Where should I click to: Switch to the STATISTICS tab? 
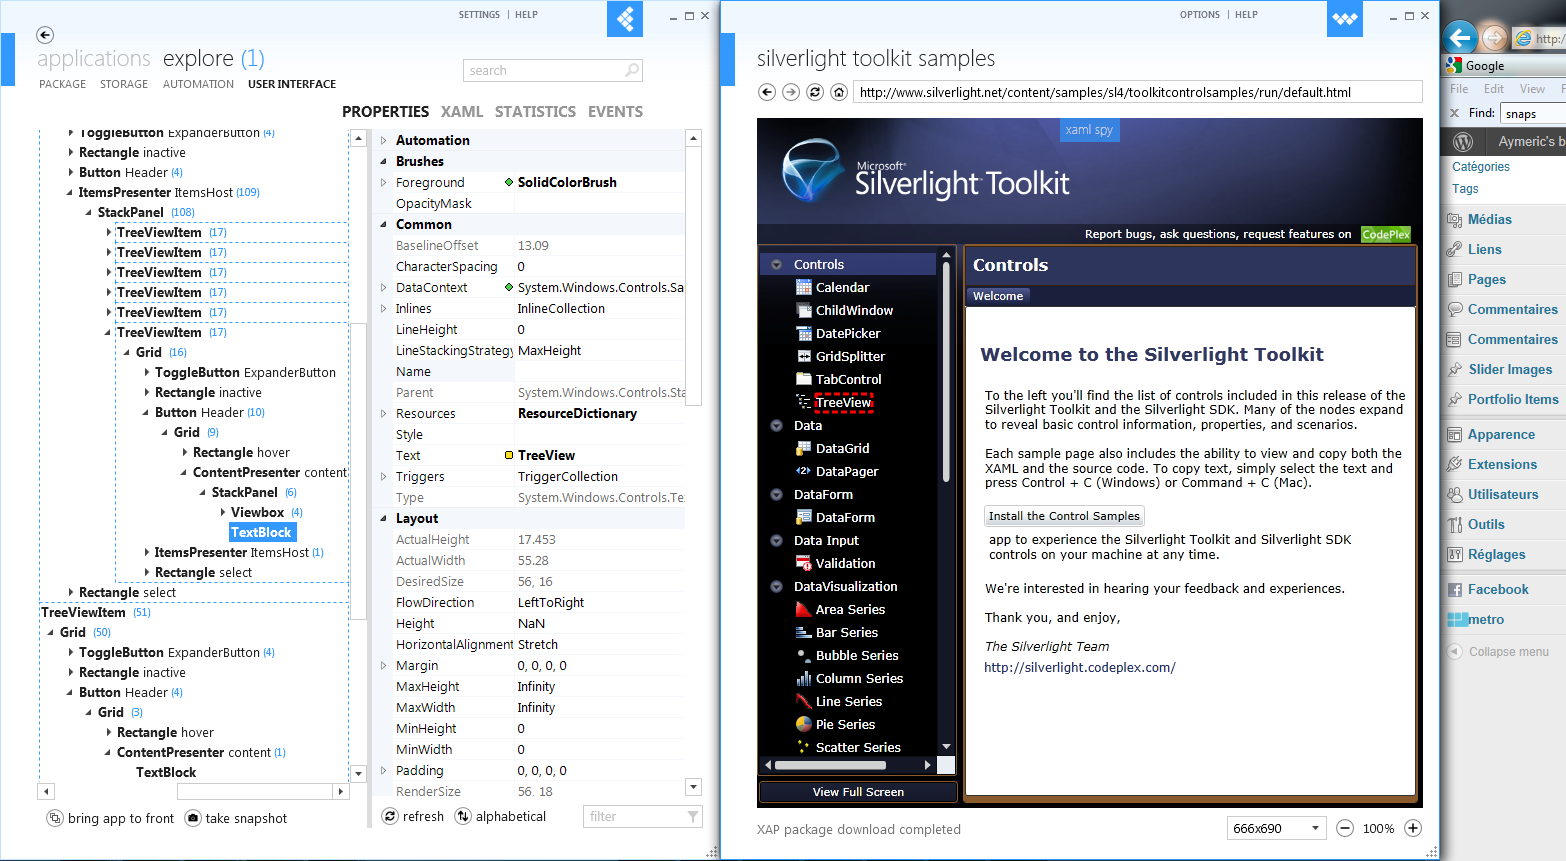[x=535, y=112]
